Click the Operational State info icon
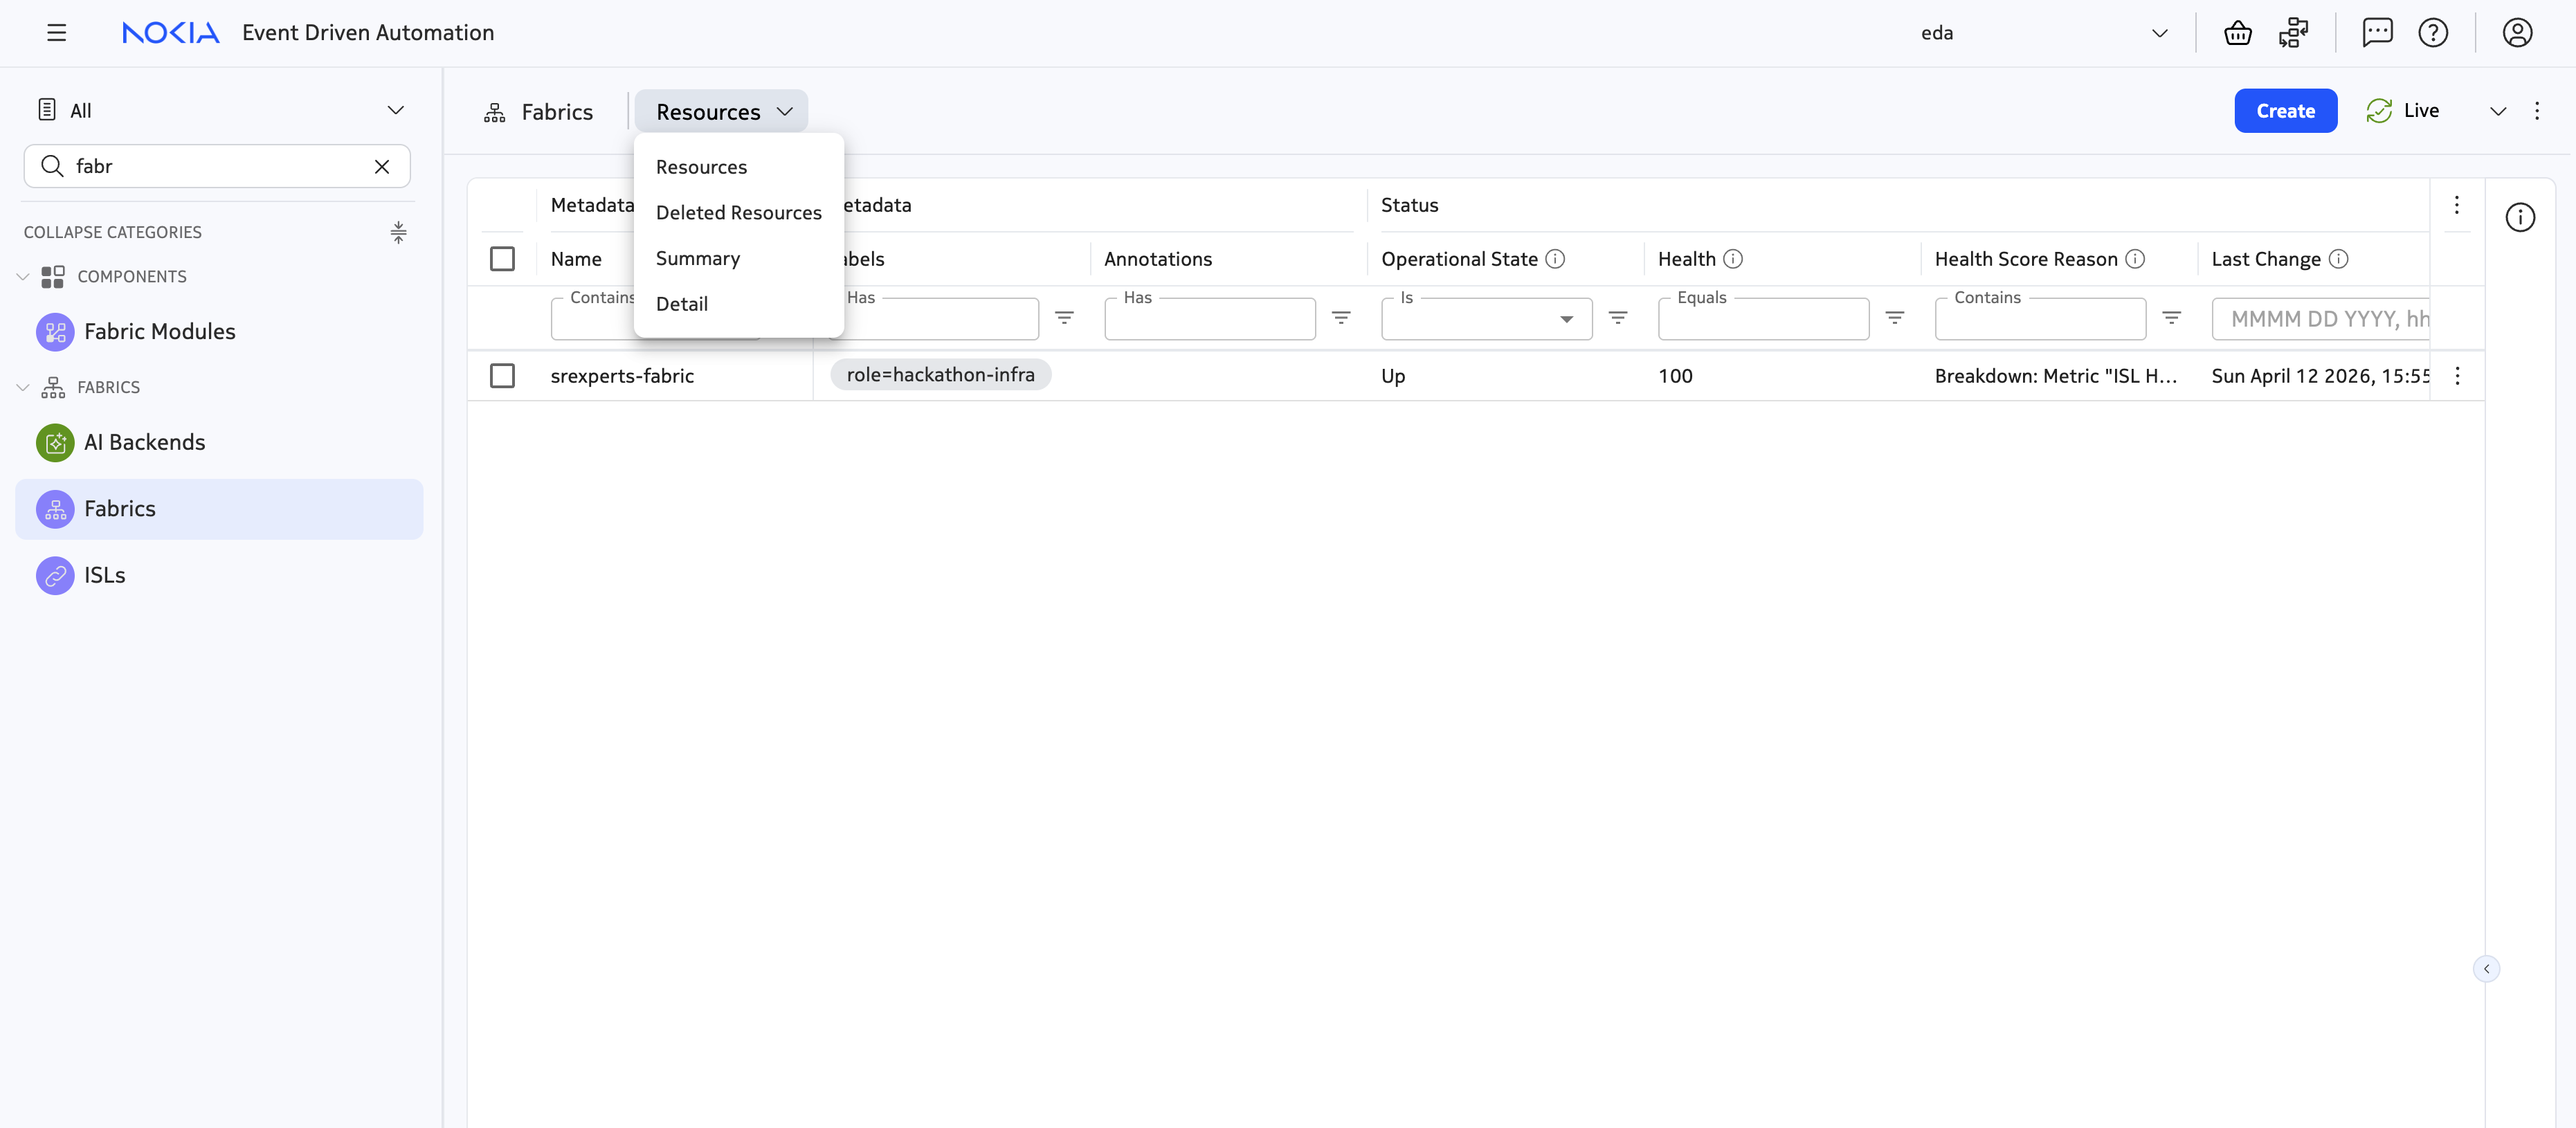This screenshot has height=1128, width=2576. 1555,259
